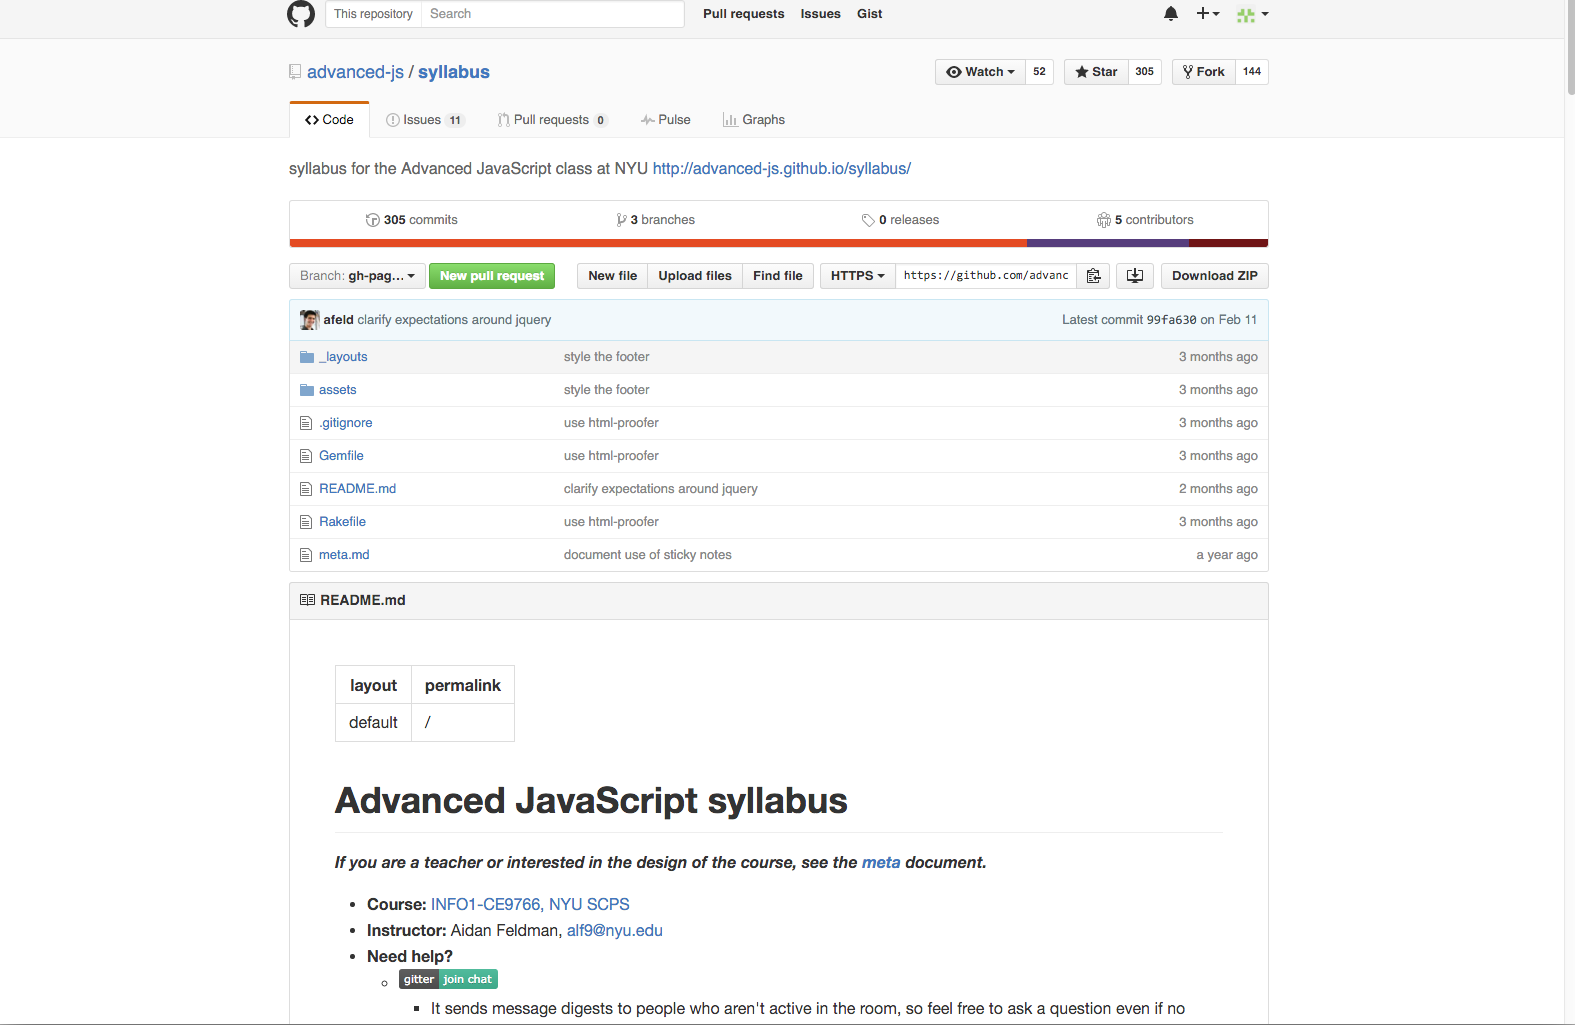Switch to the Pulse tab
1575x1025 pixels.
point(666,120)
